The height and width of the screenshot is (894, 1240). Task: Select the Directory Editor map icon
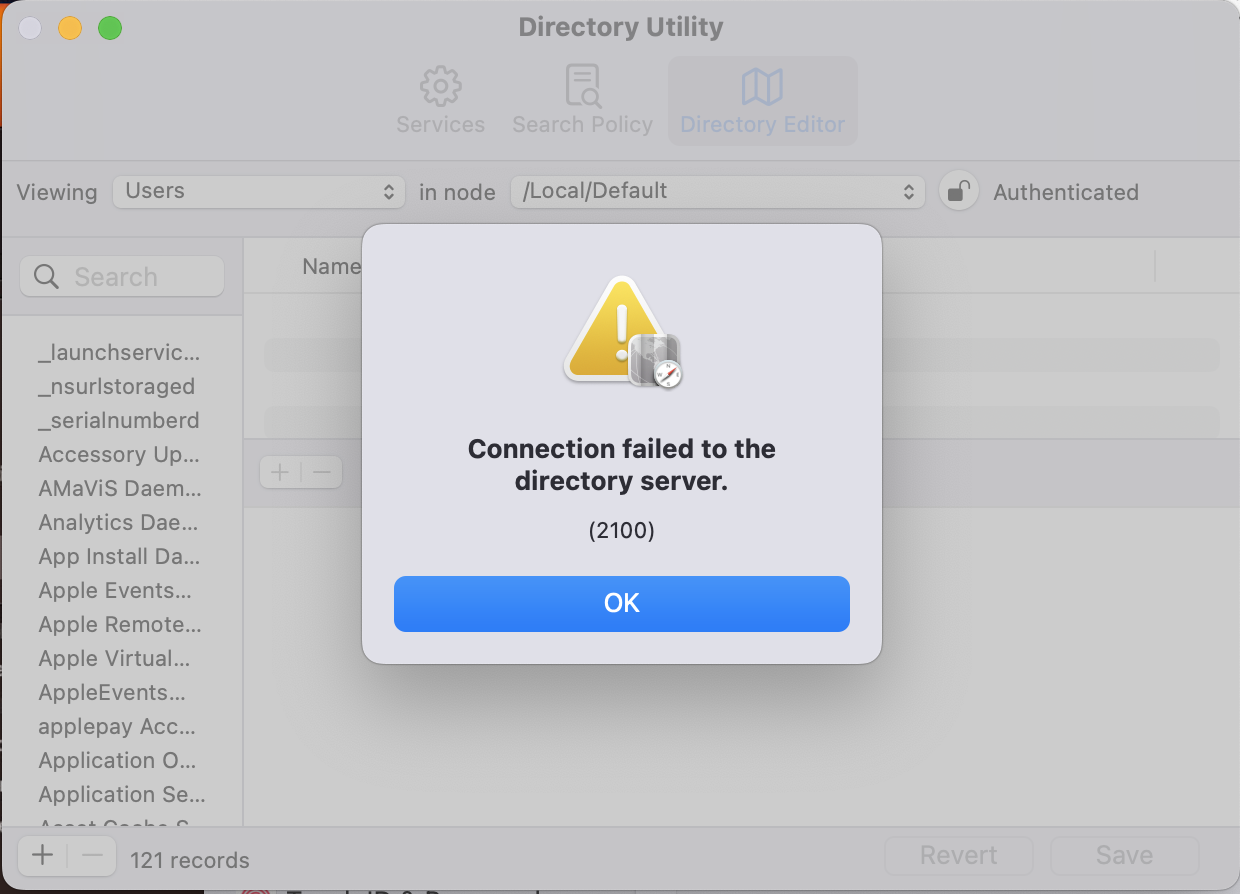click(762, 86)
